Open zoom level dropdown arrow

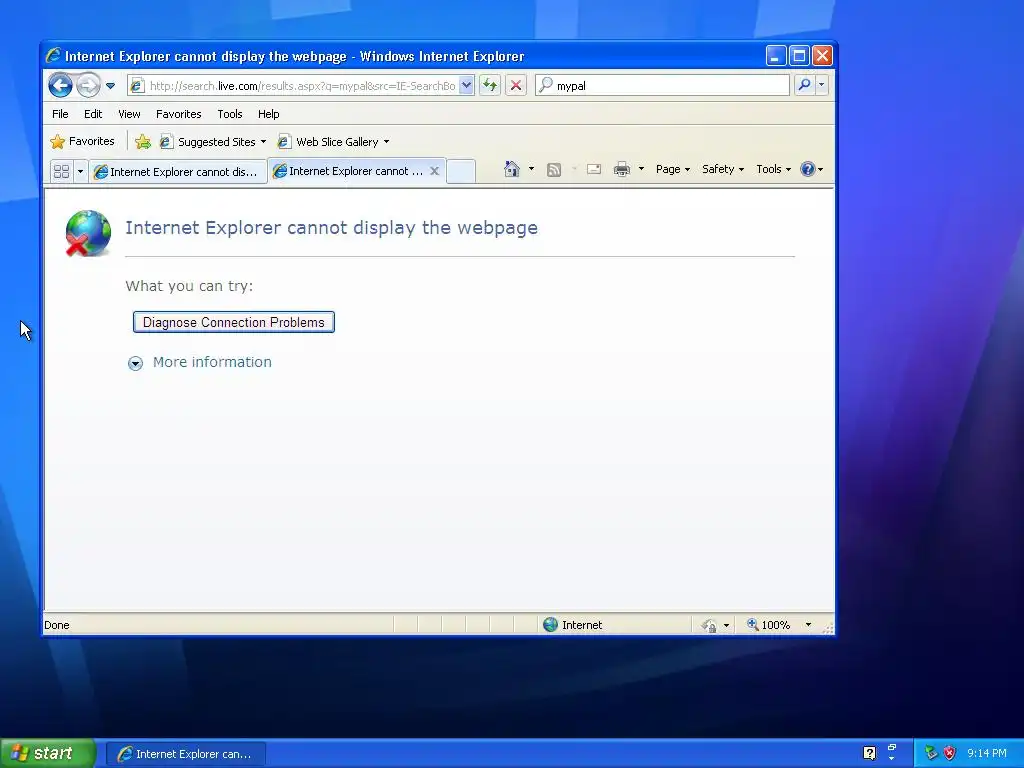click(808, 625)
